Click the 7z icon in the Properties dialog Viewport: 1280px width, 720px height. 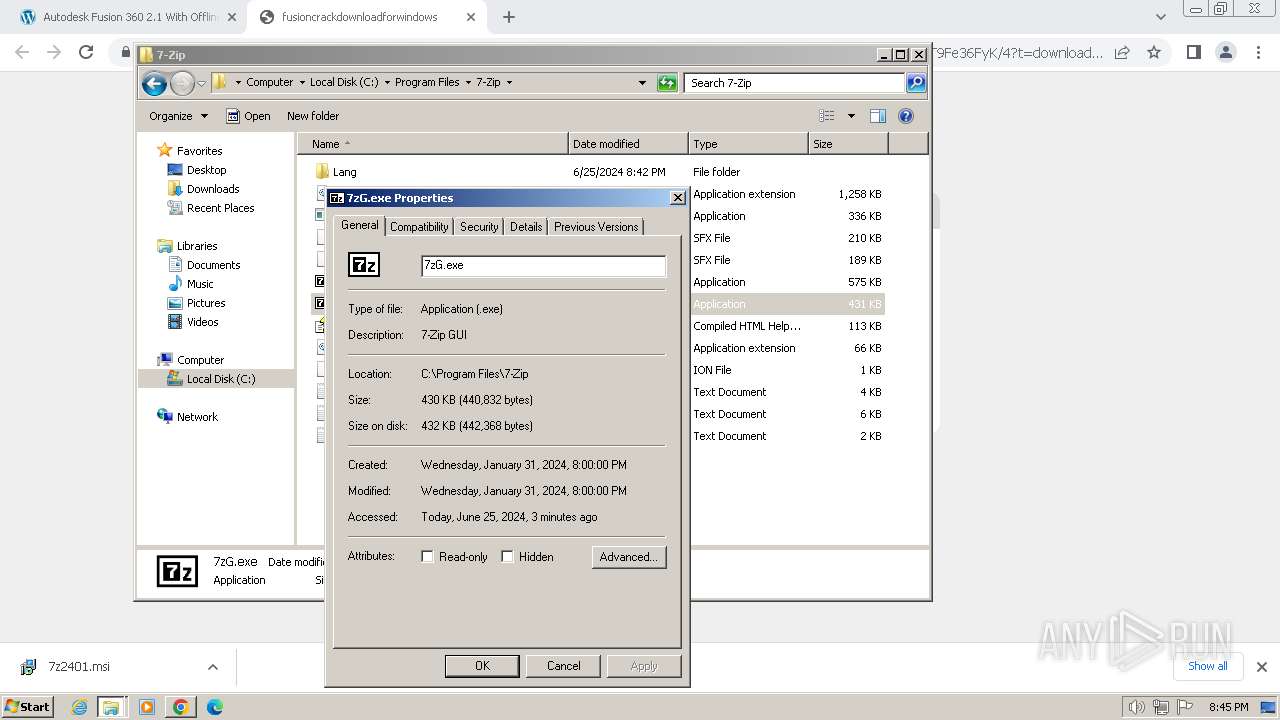[364, 265]
